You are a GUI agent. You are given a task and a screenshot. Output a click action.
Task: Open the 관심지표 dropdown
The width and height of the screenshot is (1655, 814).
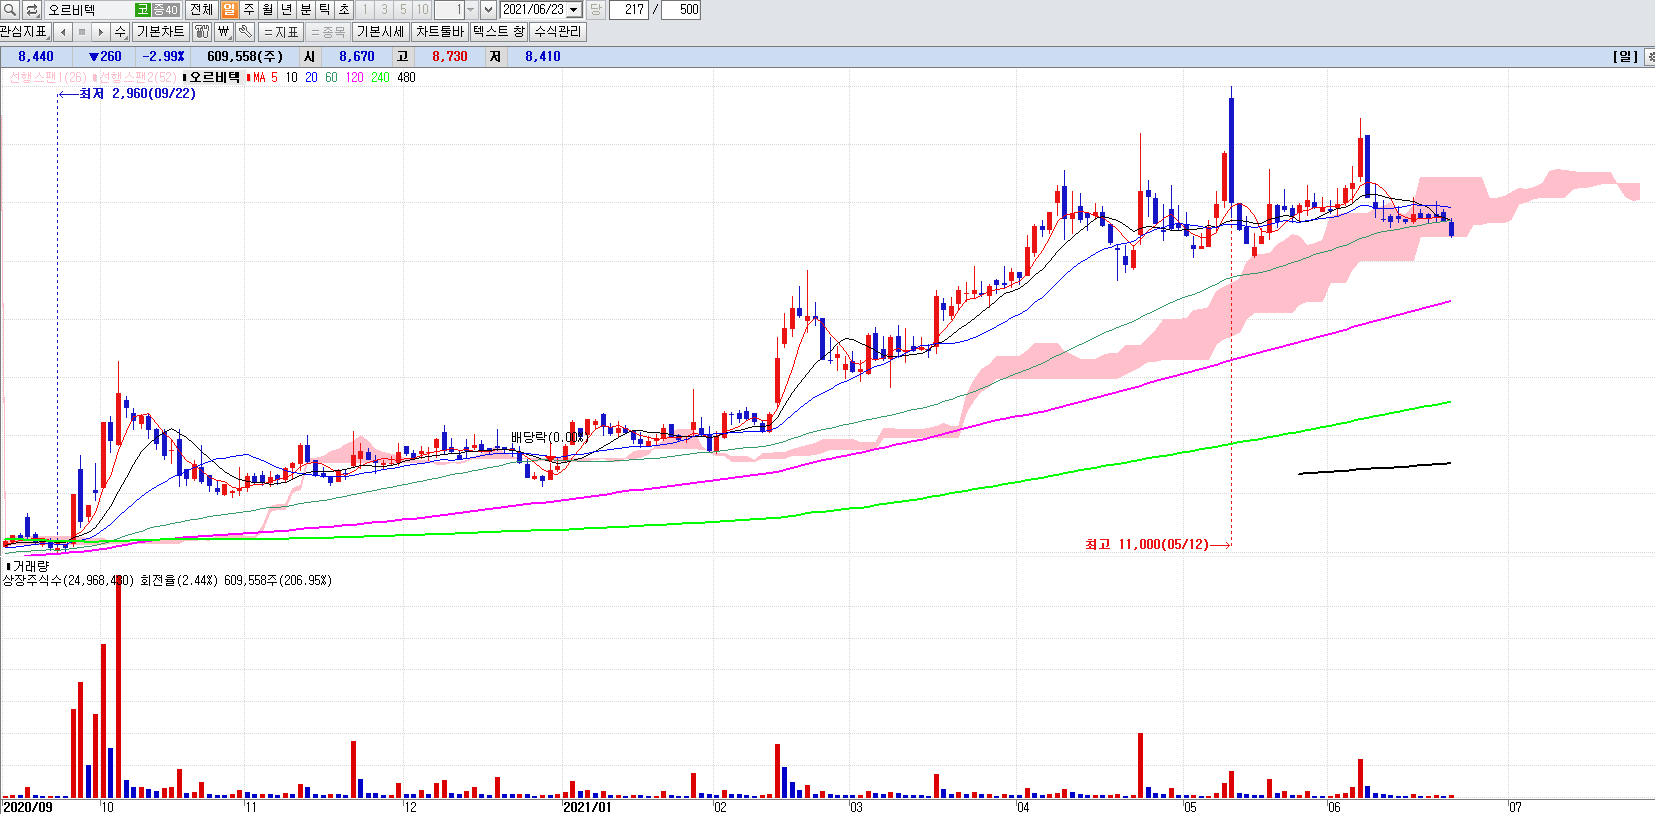(x=24, y=32)
